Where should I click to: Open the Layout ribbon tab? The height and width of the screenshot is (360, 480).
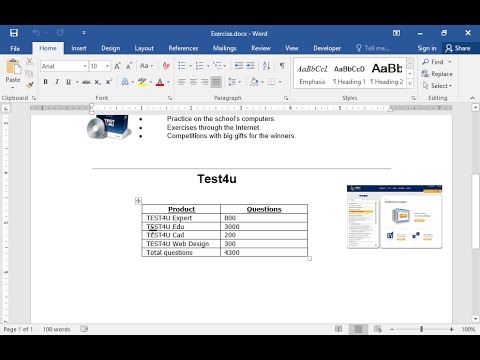click(x=144, y=48)
